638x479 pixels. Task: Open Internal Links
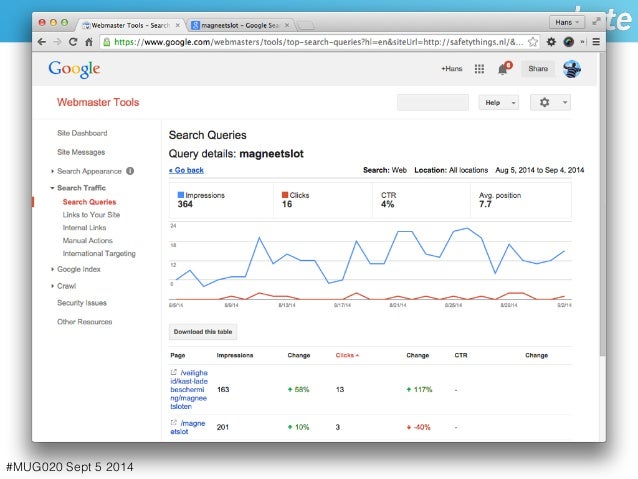click(84, 227)
